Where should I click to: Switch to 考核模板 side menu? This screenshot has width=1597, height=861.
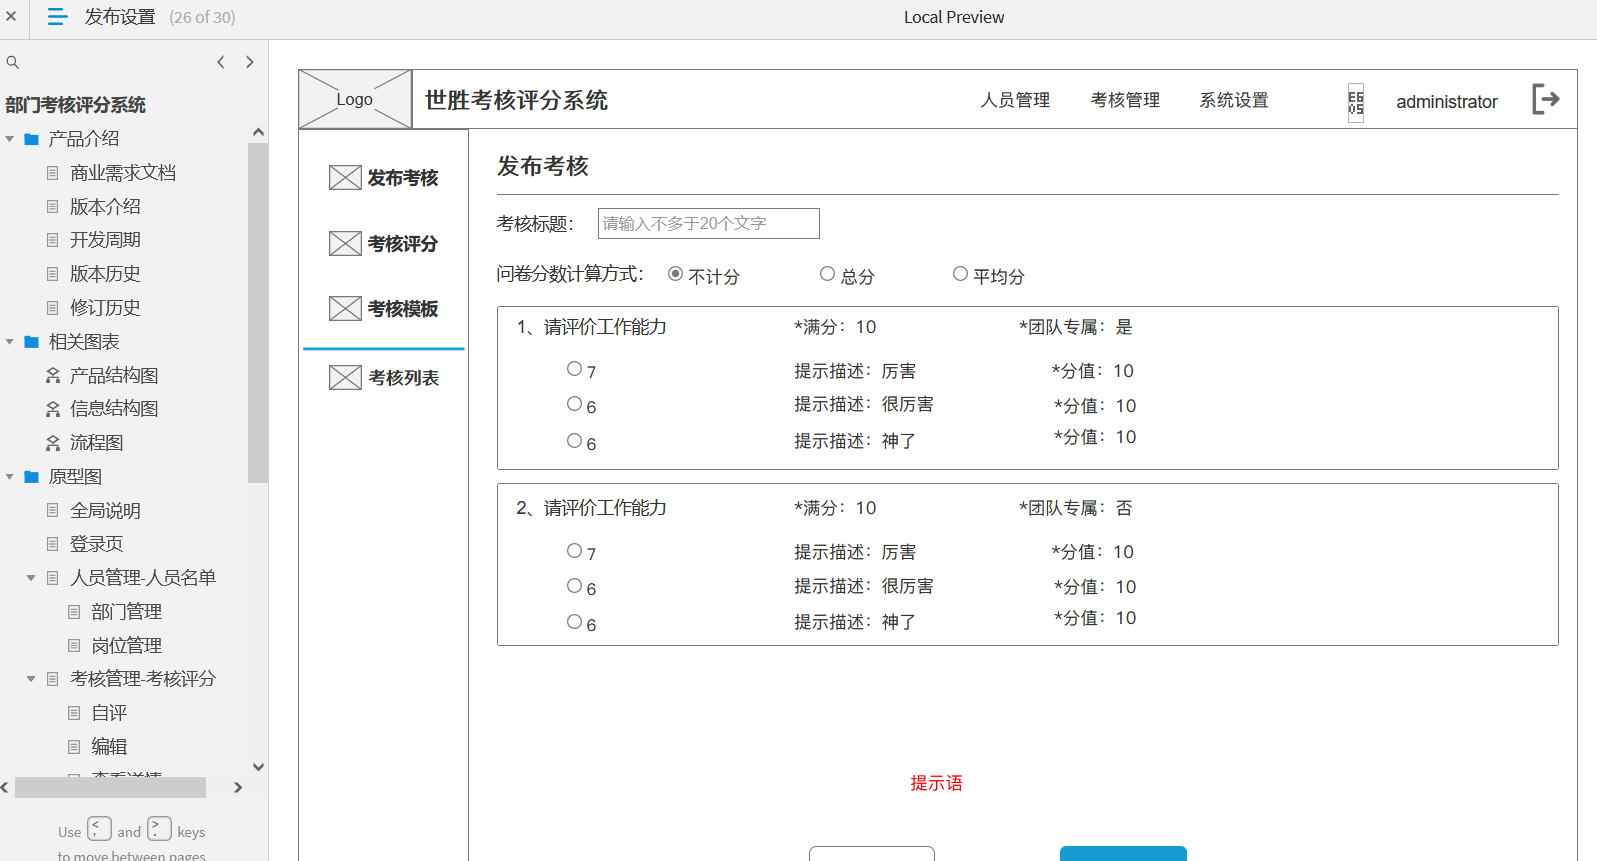(403, 308)
